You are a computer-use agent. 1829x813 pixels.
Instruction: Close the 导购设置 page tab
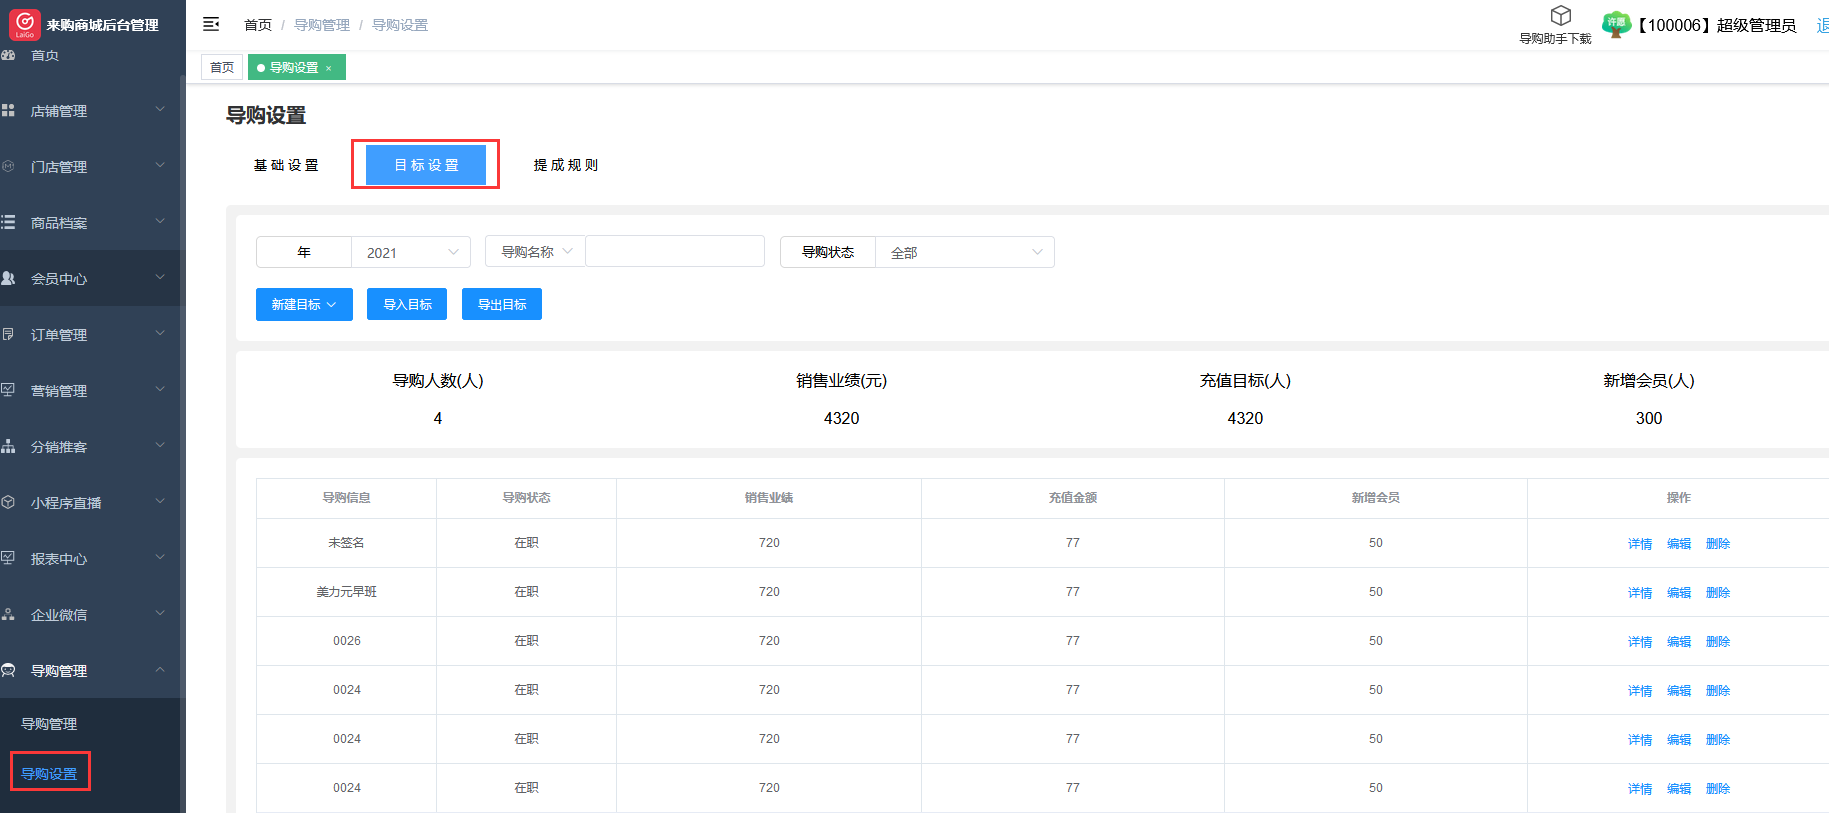click(329, 68)
